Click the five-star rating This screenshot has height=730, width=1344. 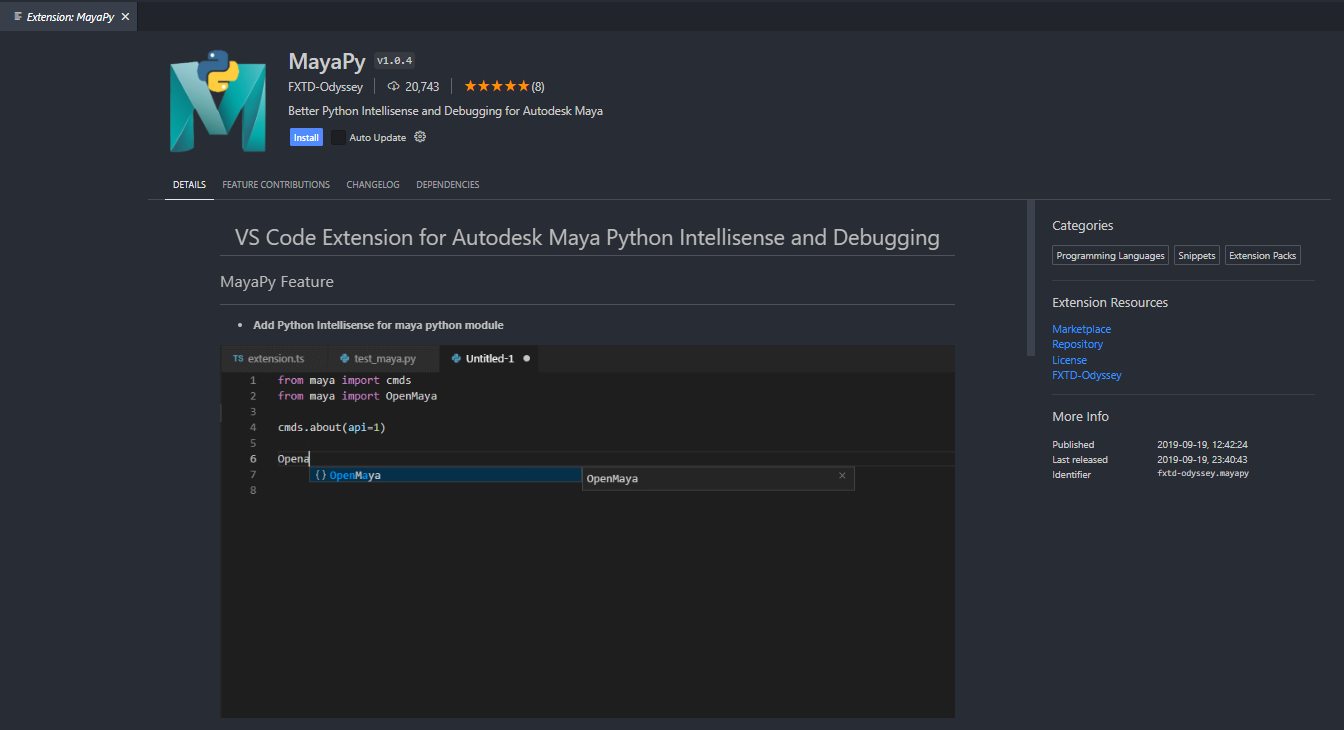497,87
